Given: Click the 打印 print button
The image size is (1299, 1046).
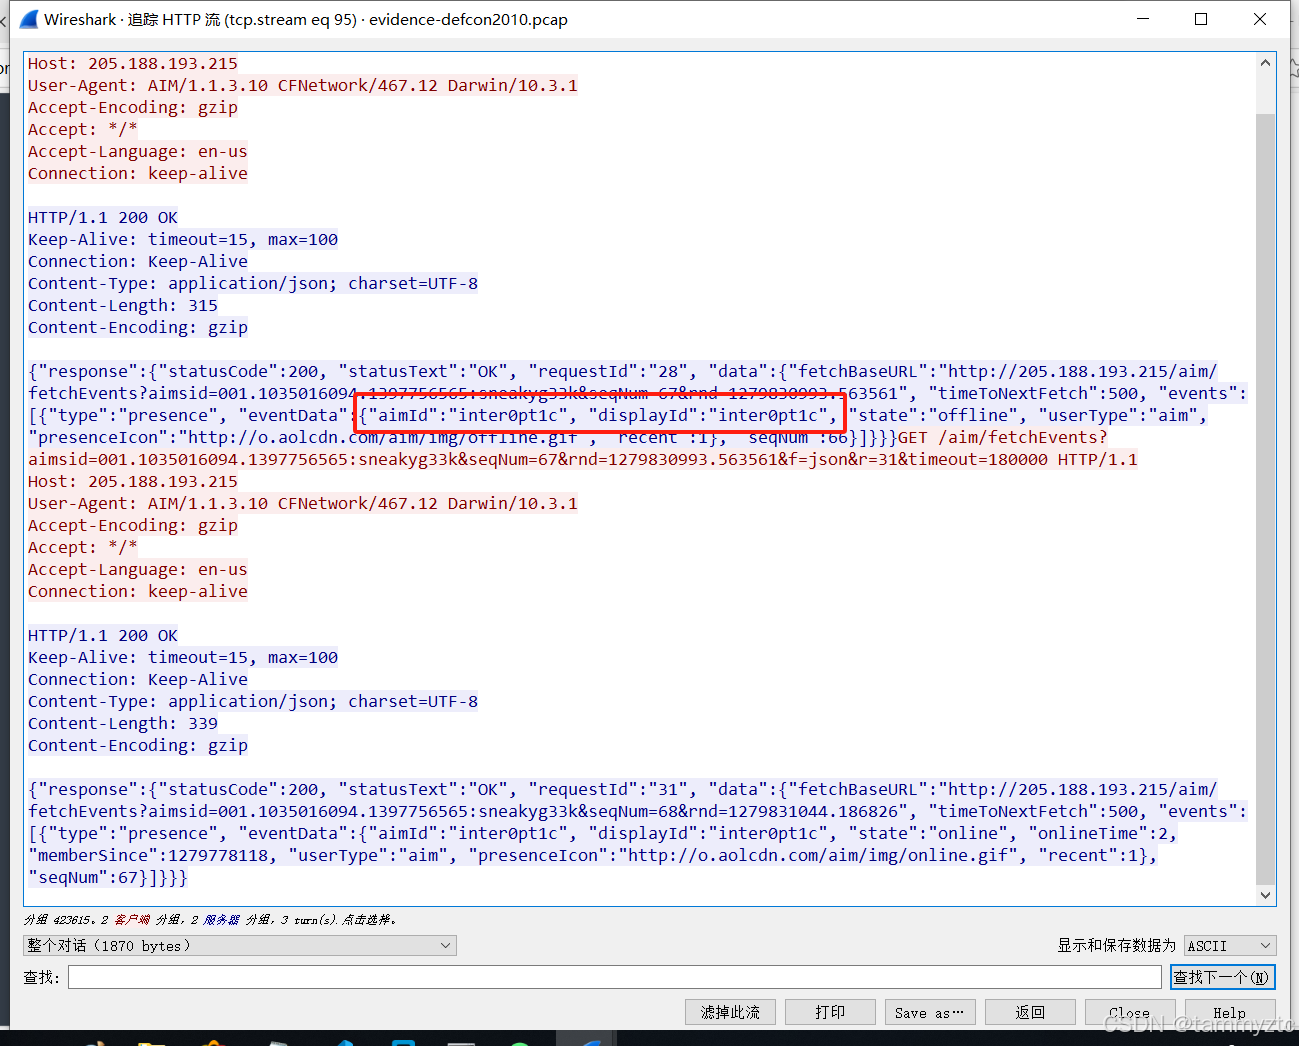Looking at the screenshot, I should pyautogui.click(x=830, y=1012).
